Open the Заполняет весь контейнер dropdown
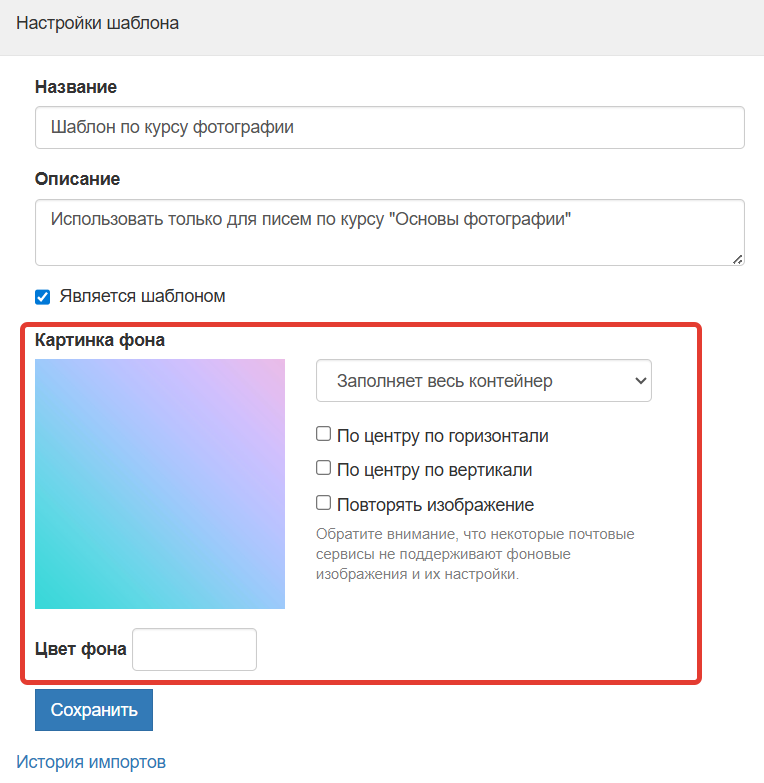 [x=483, y=381]
